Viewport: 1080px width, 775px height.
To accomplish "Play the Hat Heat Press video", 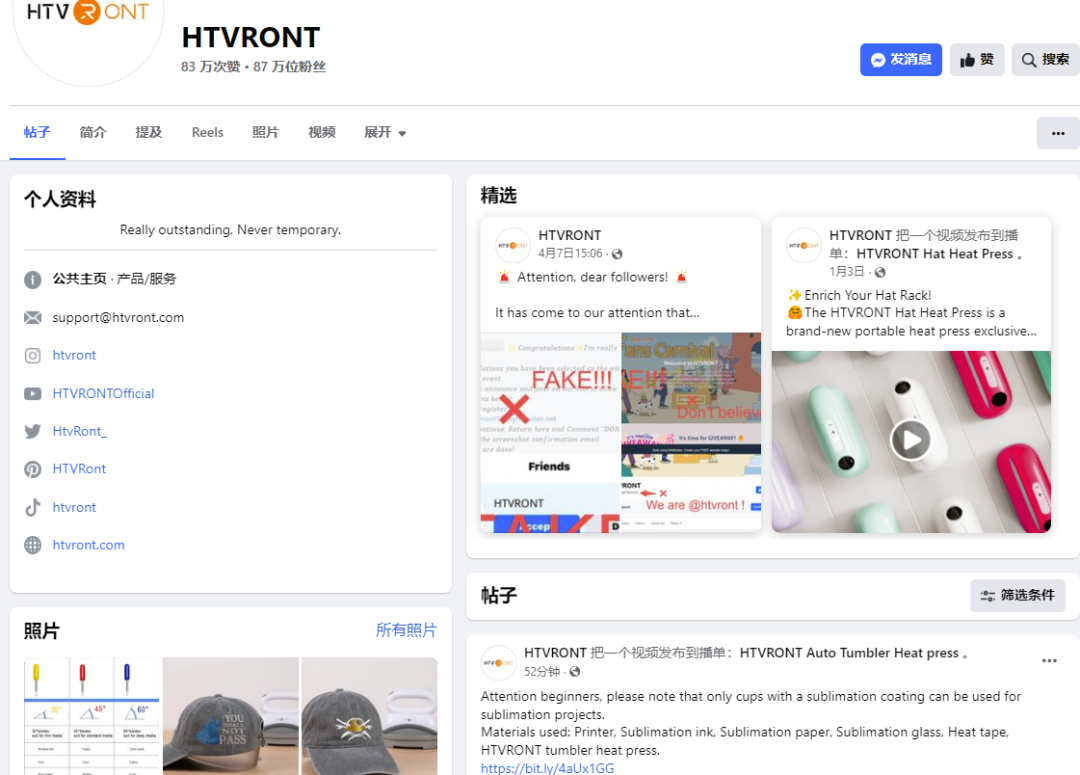I will click(911, 440).
